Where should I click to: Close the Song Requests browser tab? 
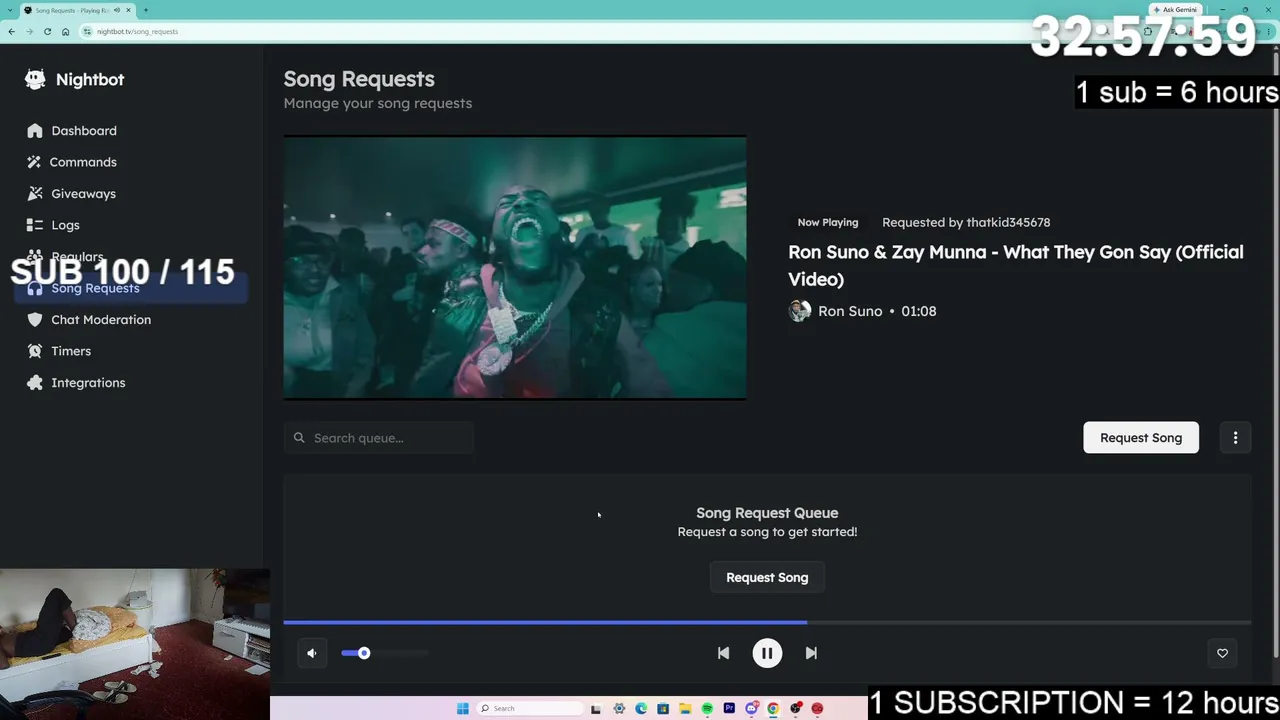pos(128,10)
